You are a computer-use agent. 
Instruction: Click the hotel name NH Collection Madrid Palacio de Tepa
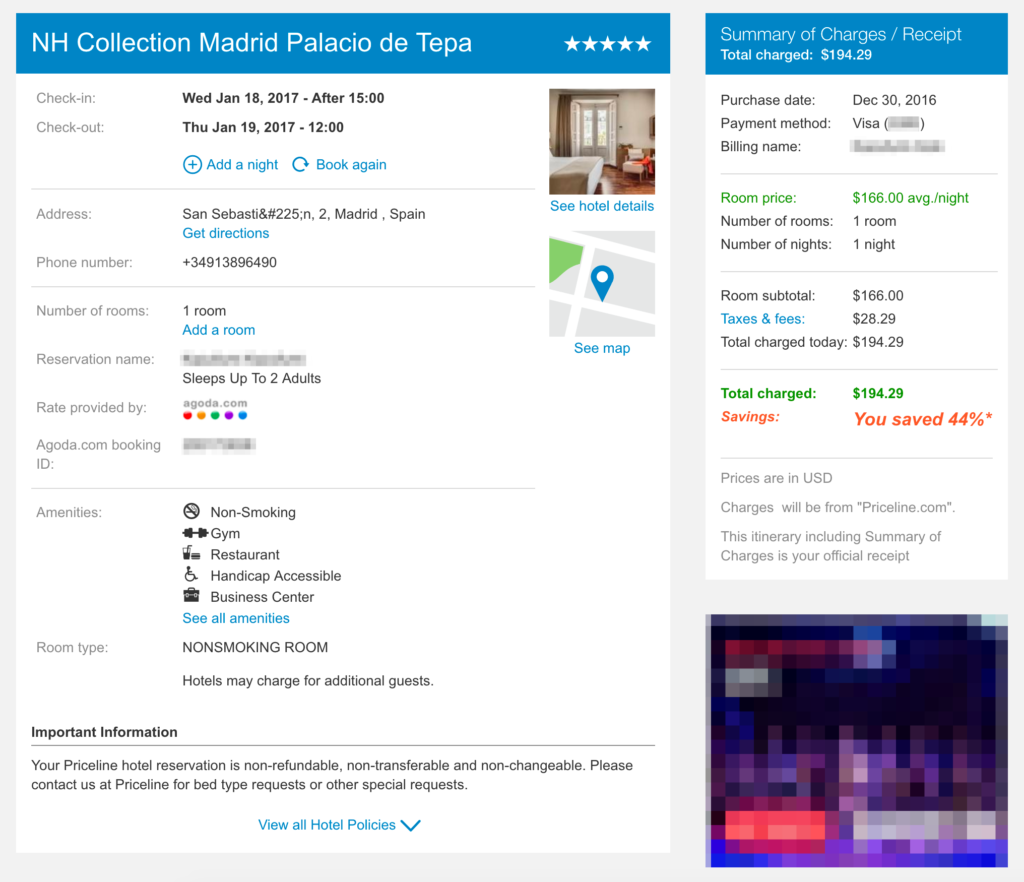(251, 43)
